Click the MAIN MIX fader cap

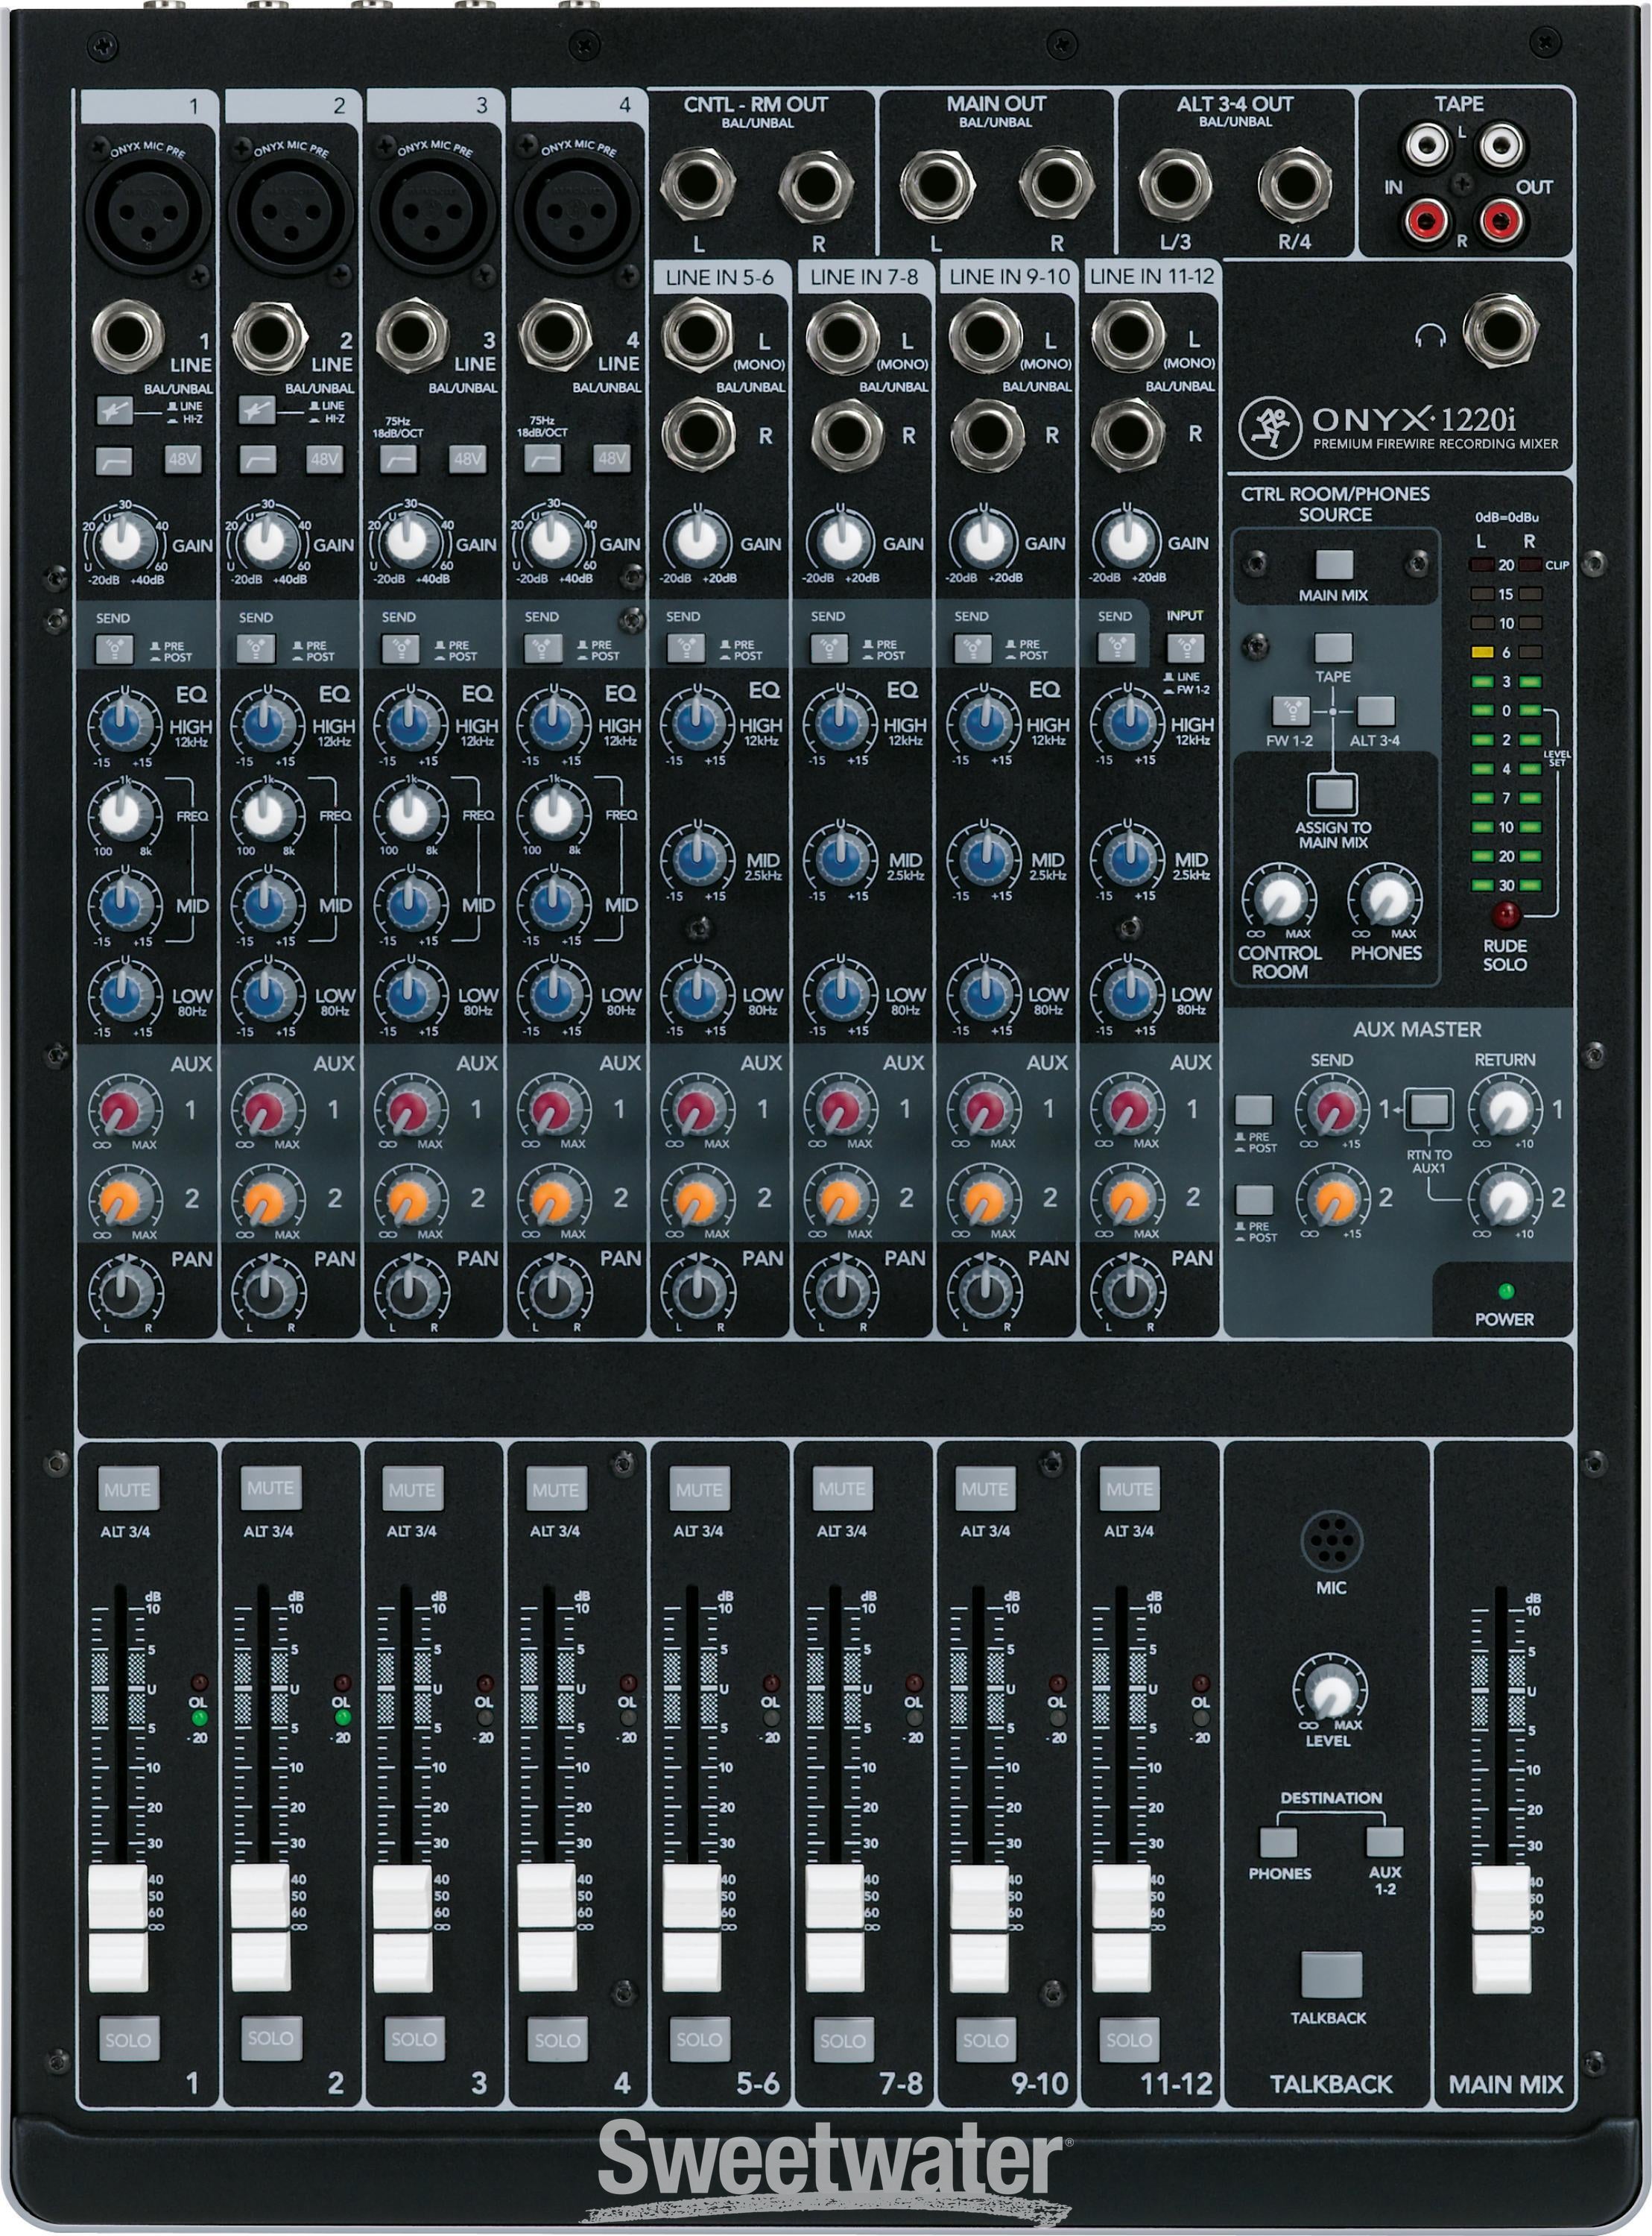pyautogui.click(x=1502, y=1929)
